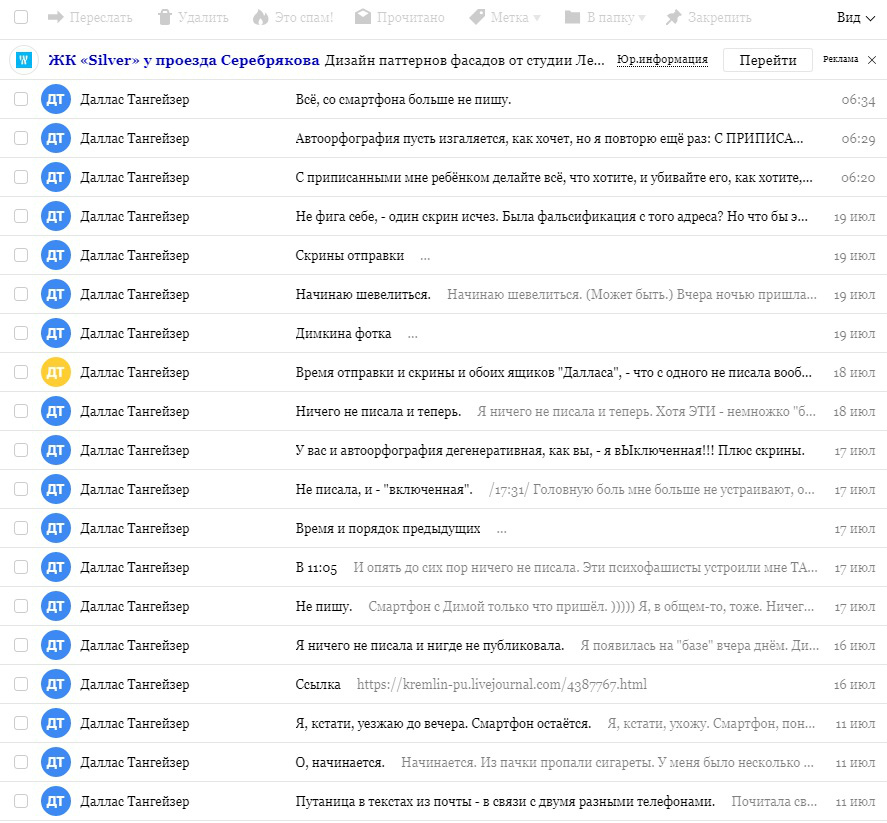887x823 pixels.
Task: Open the email "Время и порядок предыдущих"
Action: (388, 528)
